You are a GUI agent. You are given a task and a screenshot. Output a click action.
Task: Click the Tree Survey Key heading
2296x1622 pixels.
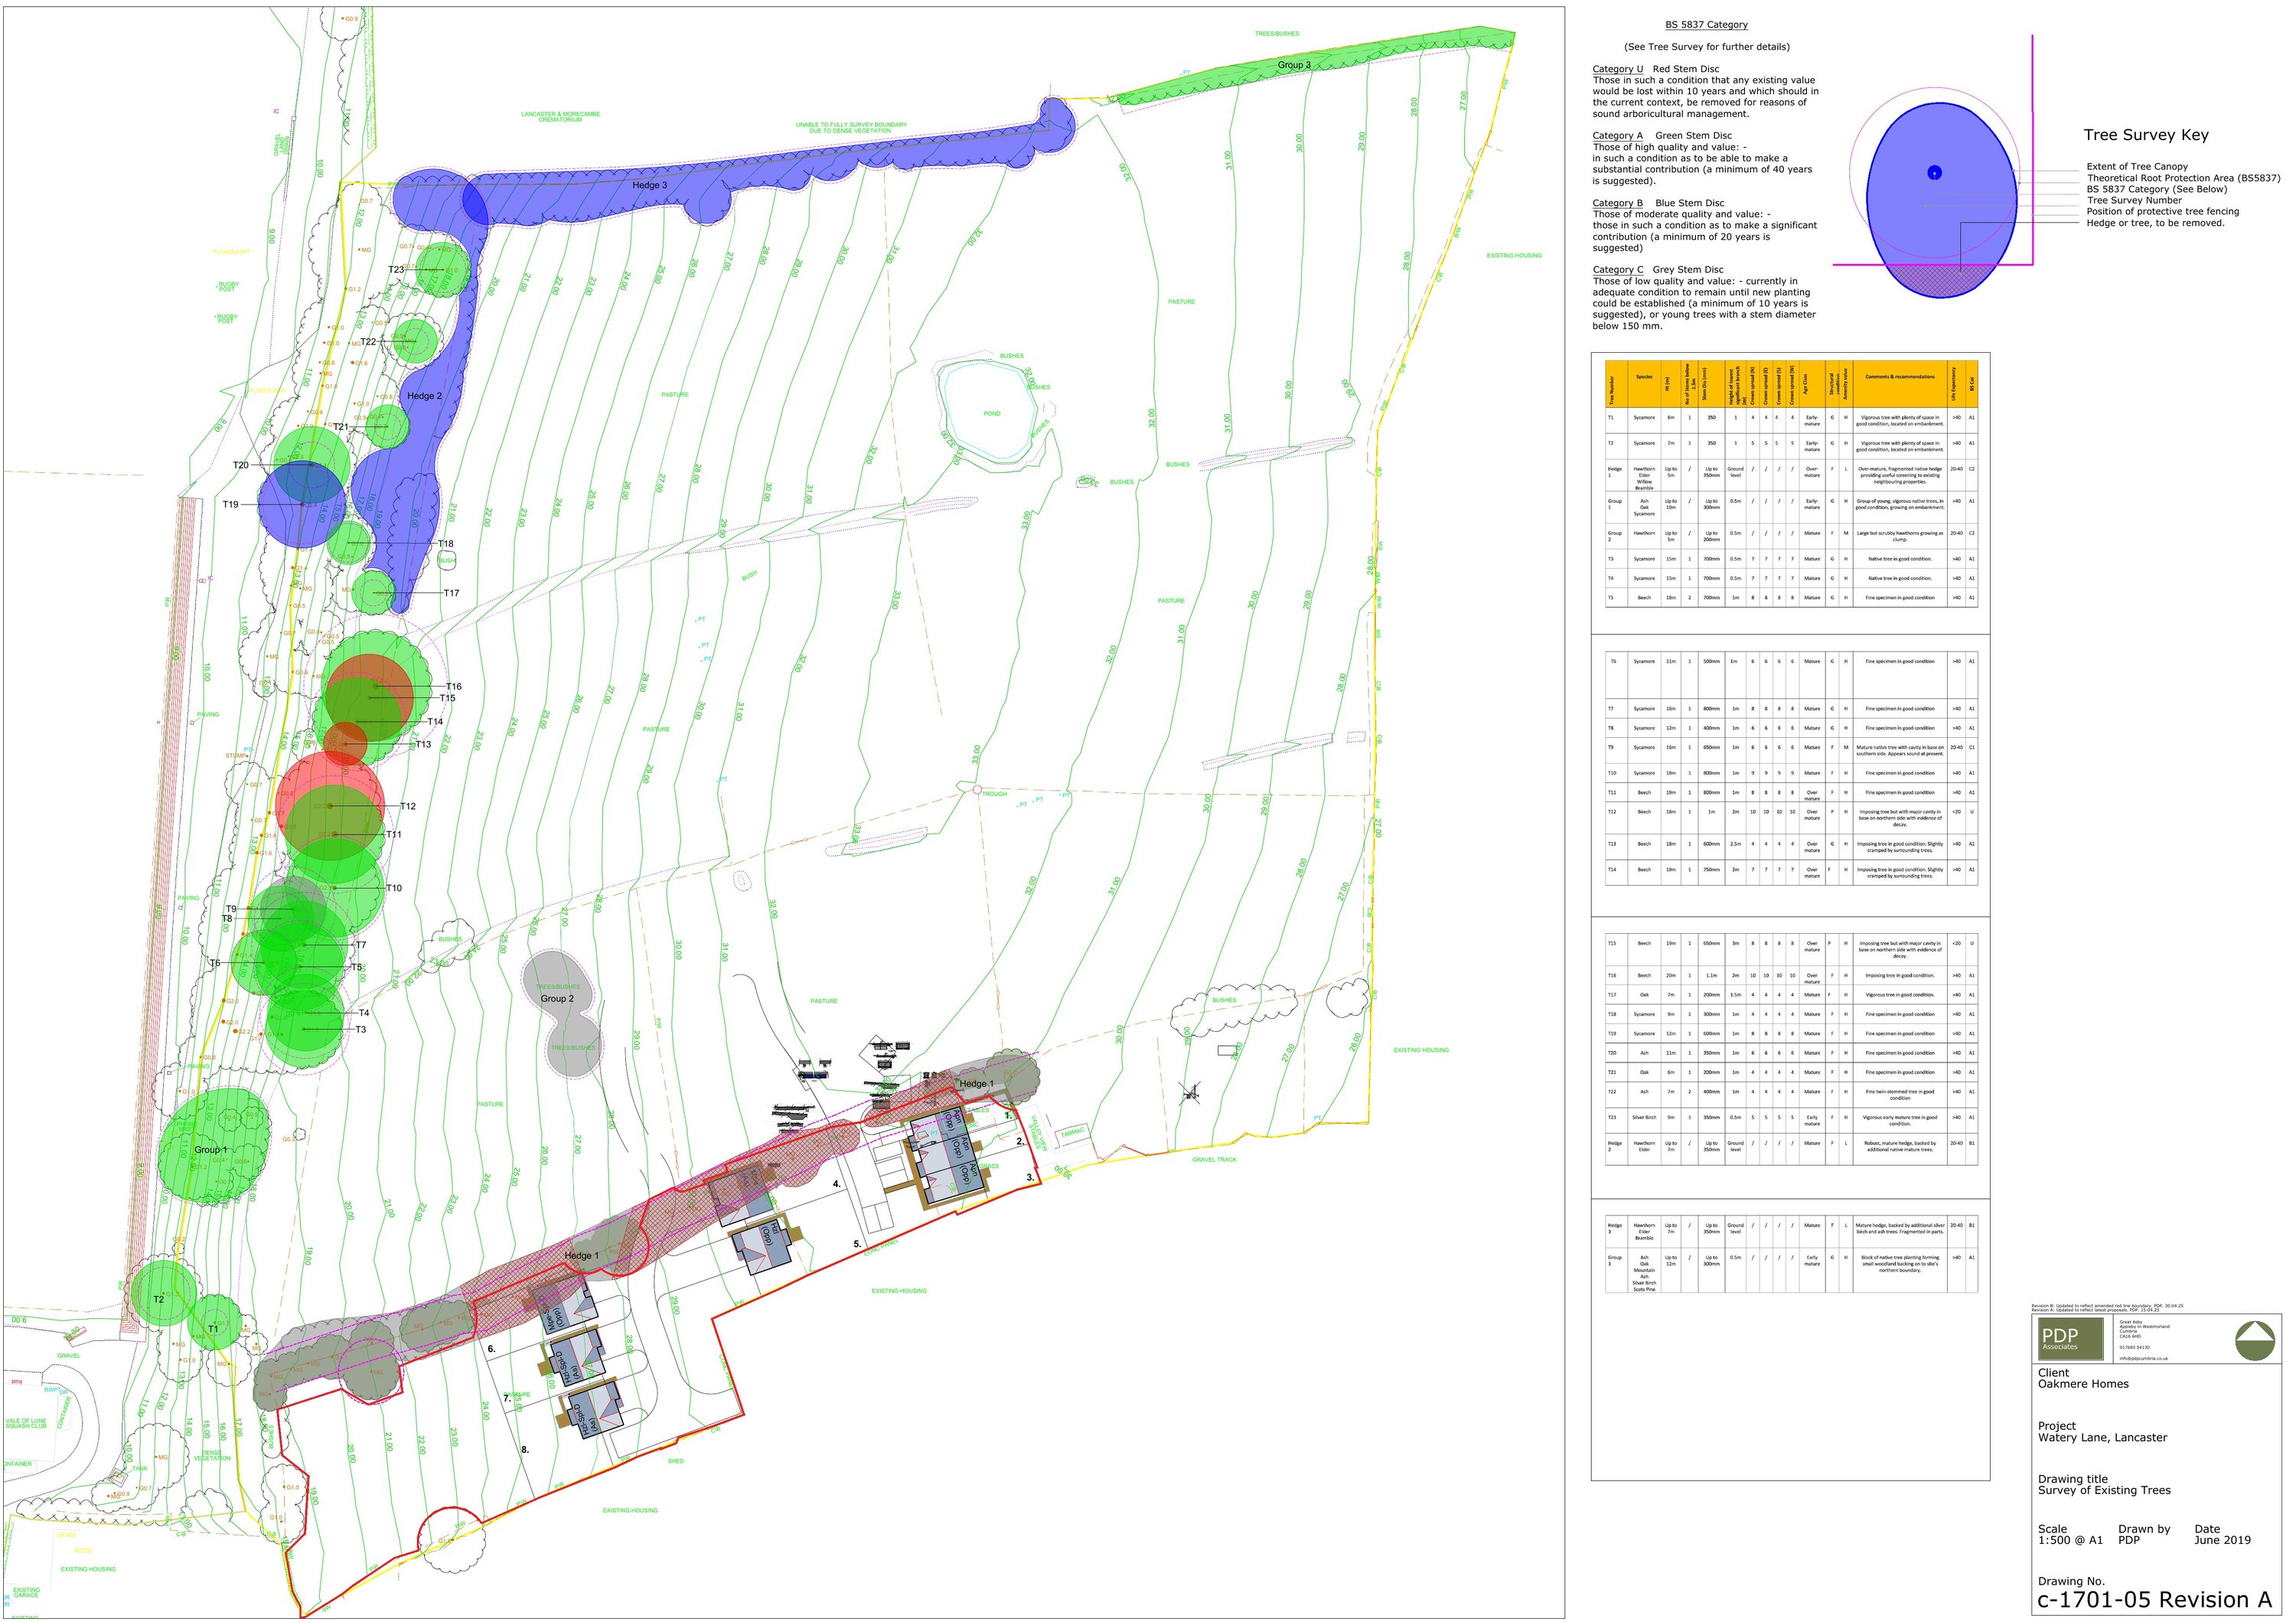click(2145, 135)
